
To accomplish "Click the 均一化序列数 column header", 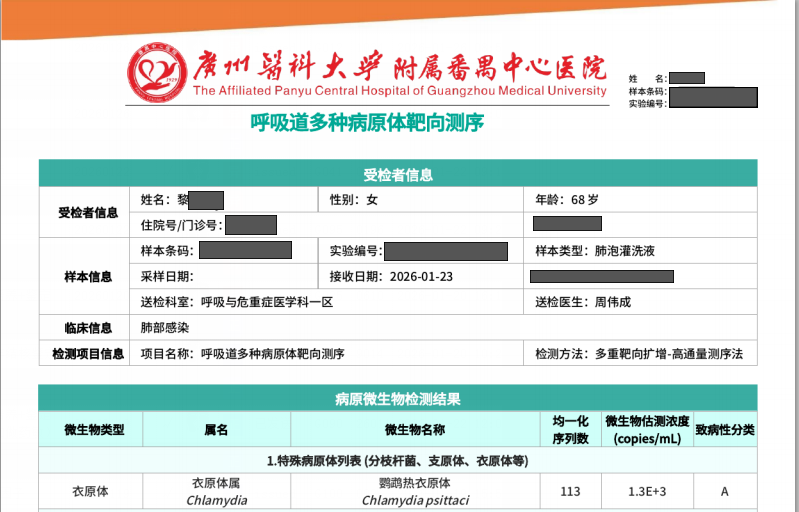I will (571, 430).
